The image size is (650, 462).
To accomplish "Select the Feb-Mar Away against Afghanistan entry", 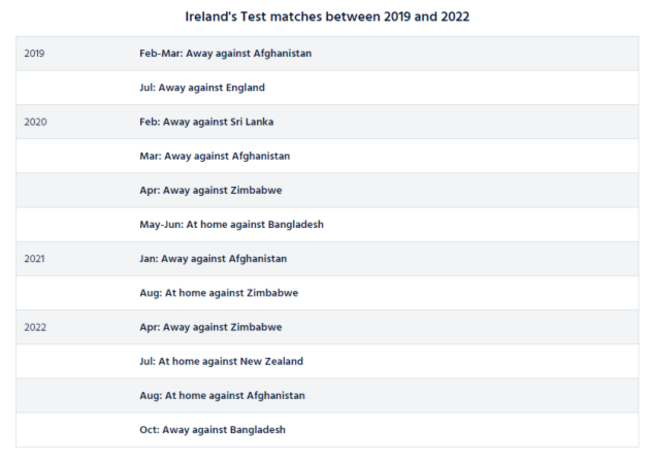I will 225,53.
